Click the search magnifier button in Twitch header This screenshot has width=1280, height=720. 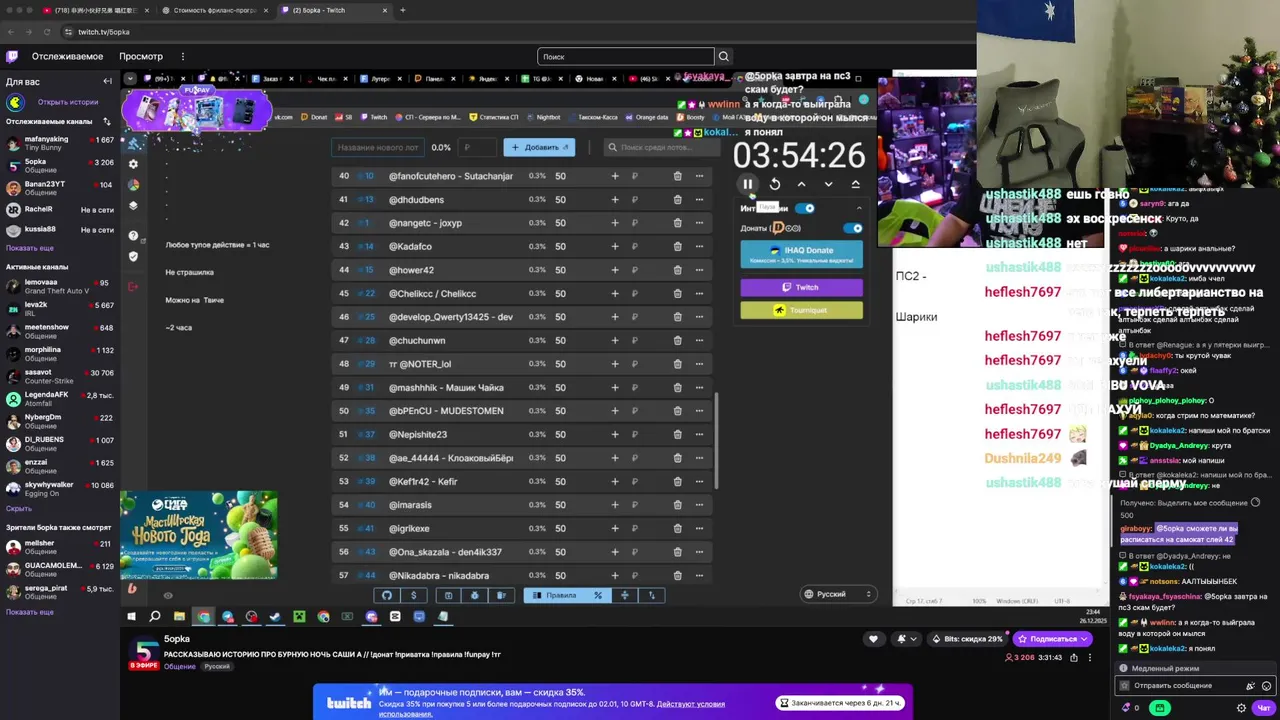point(724,56)
